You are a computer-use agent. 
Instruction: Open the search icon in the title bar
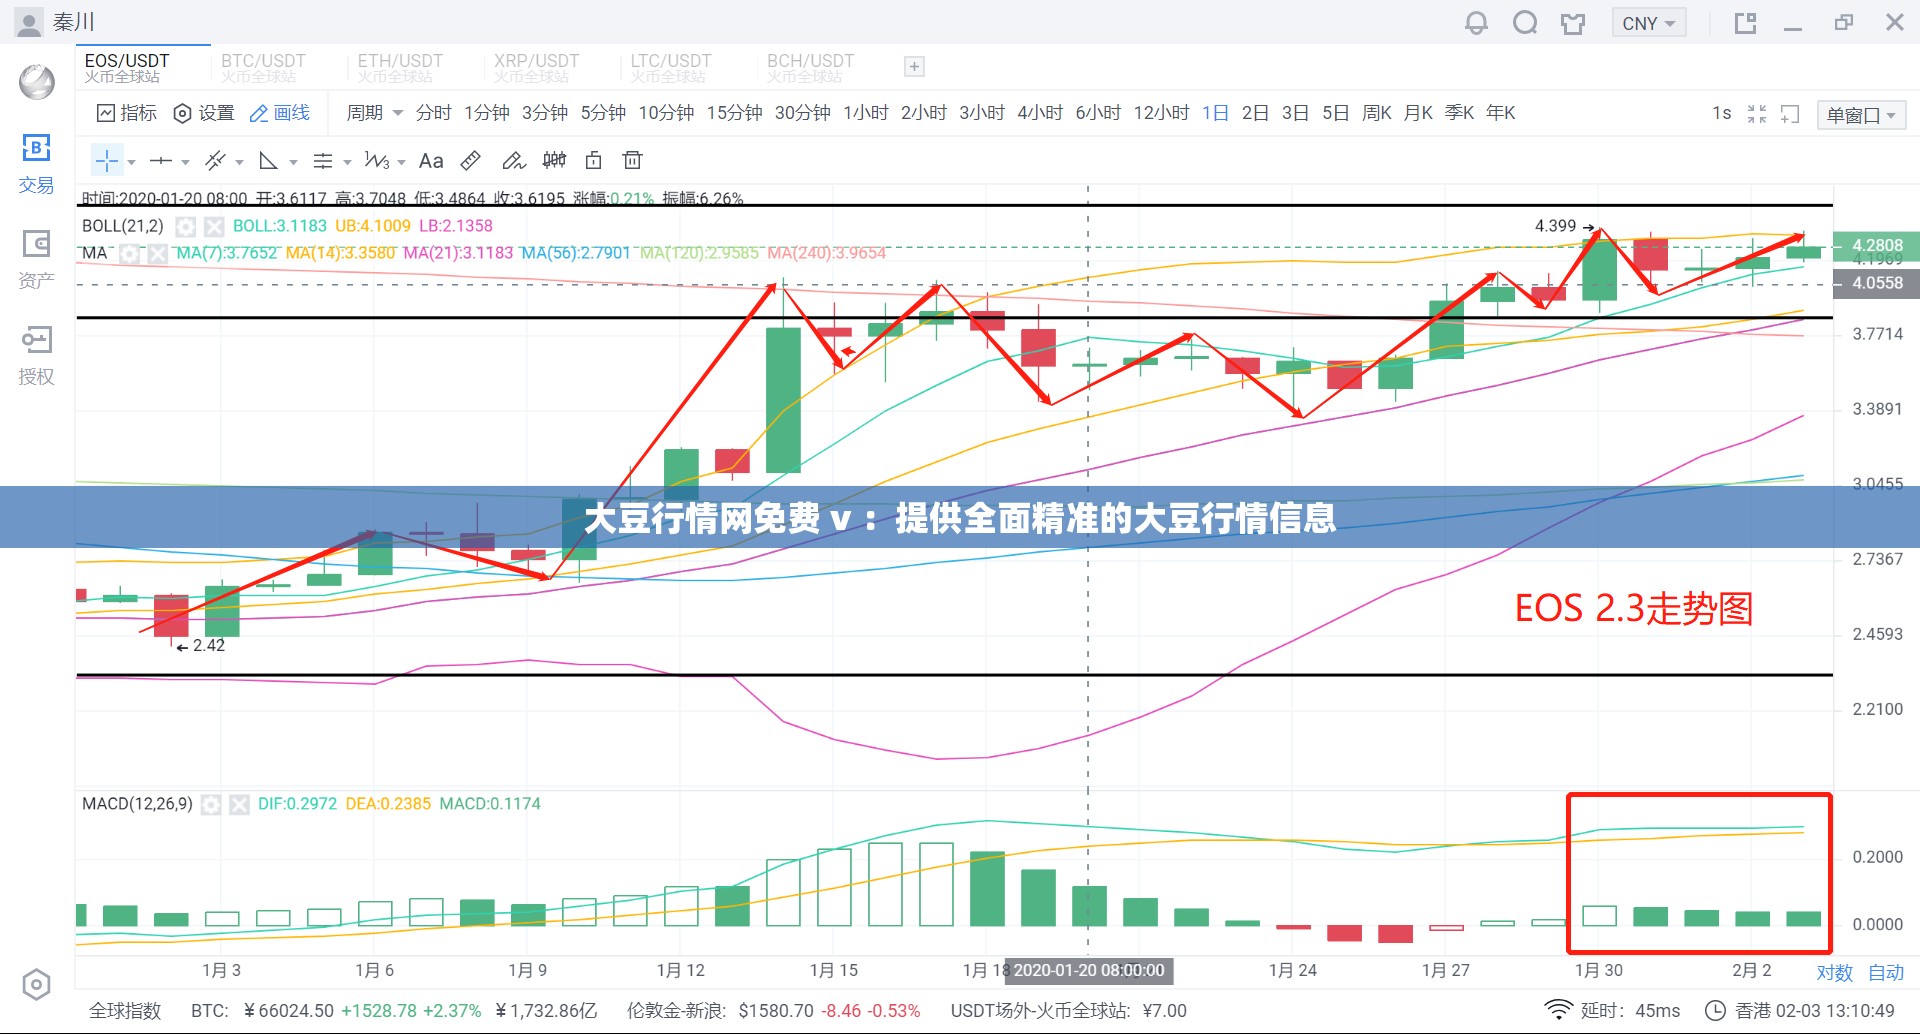coord(1525,22)
